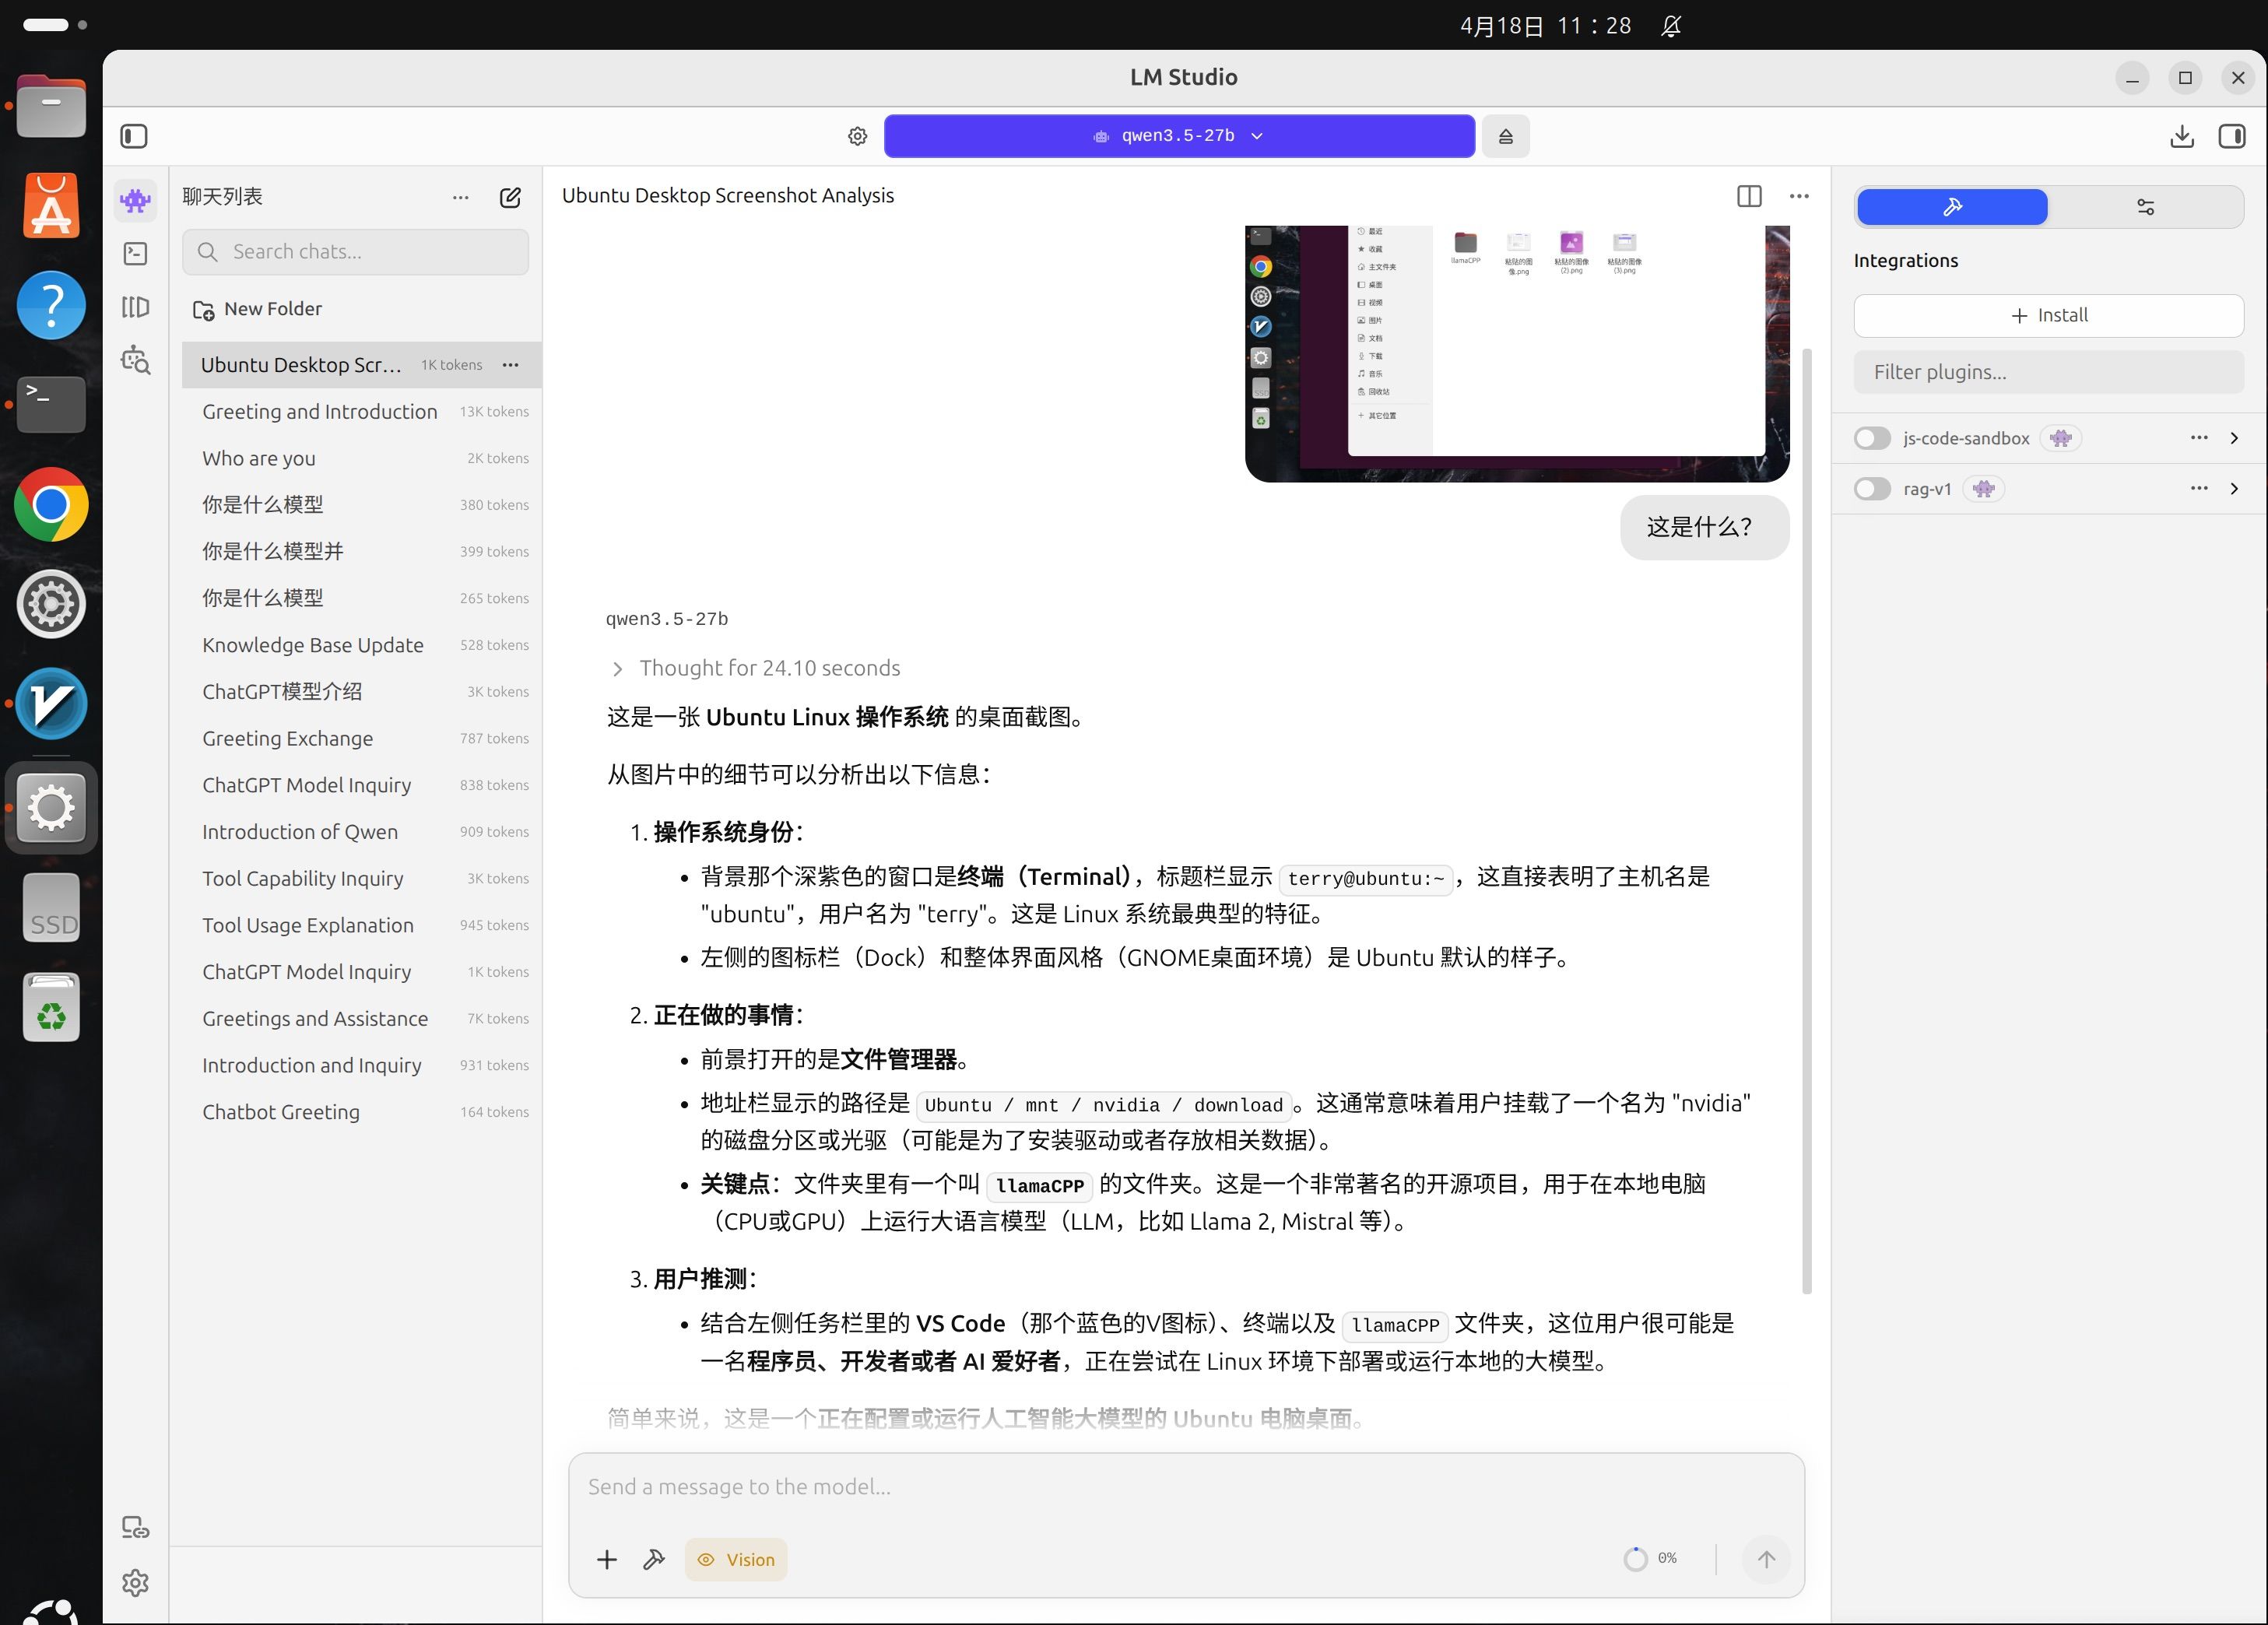The image size is (2268, 1625).
Task: Open options for js-code-sandbox plugin
Action: pos(2198,438)
